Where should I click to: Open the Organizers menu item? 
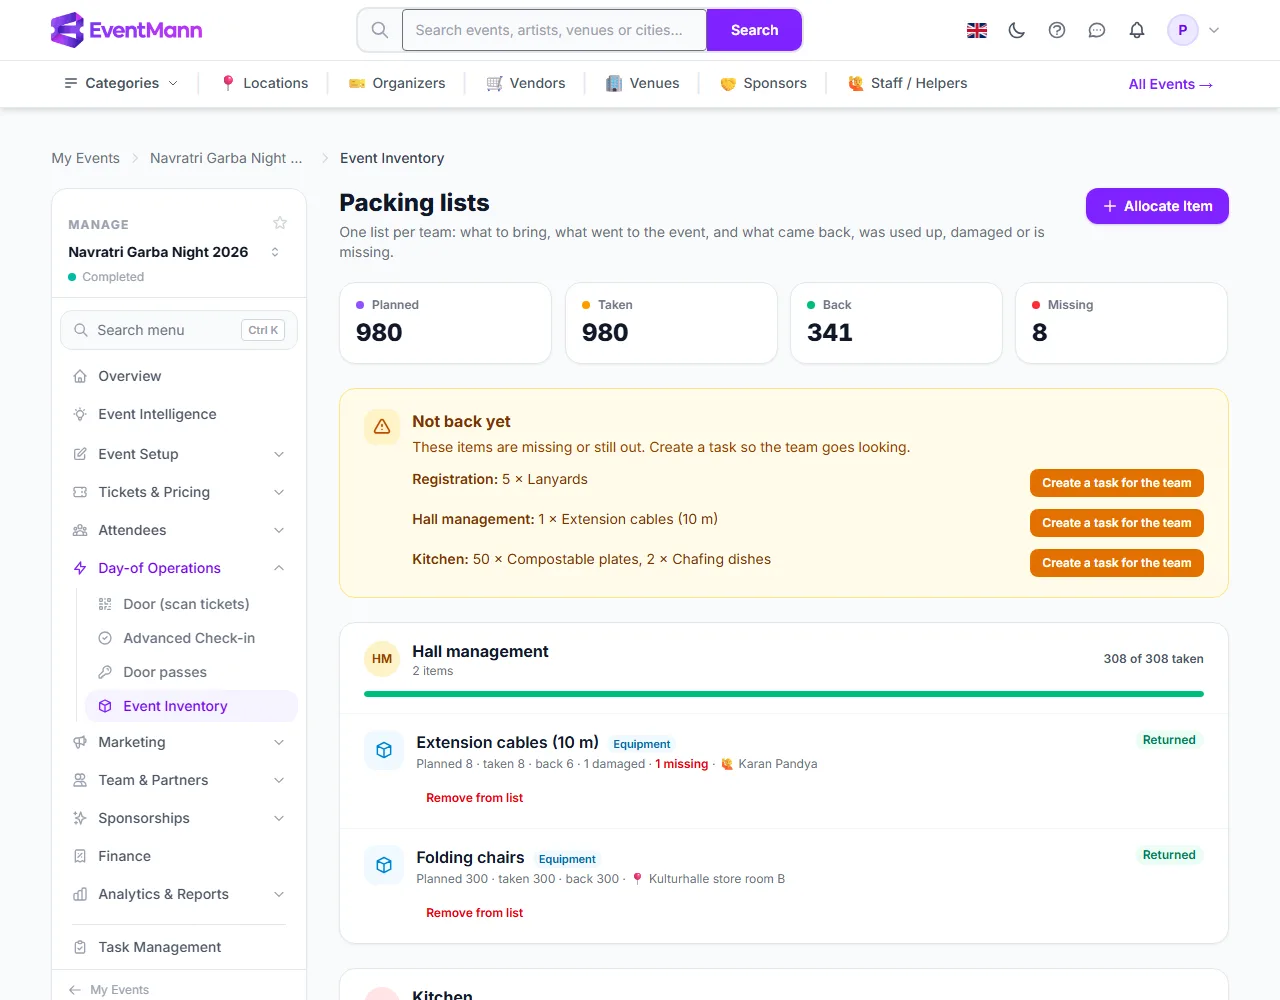397,83
